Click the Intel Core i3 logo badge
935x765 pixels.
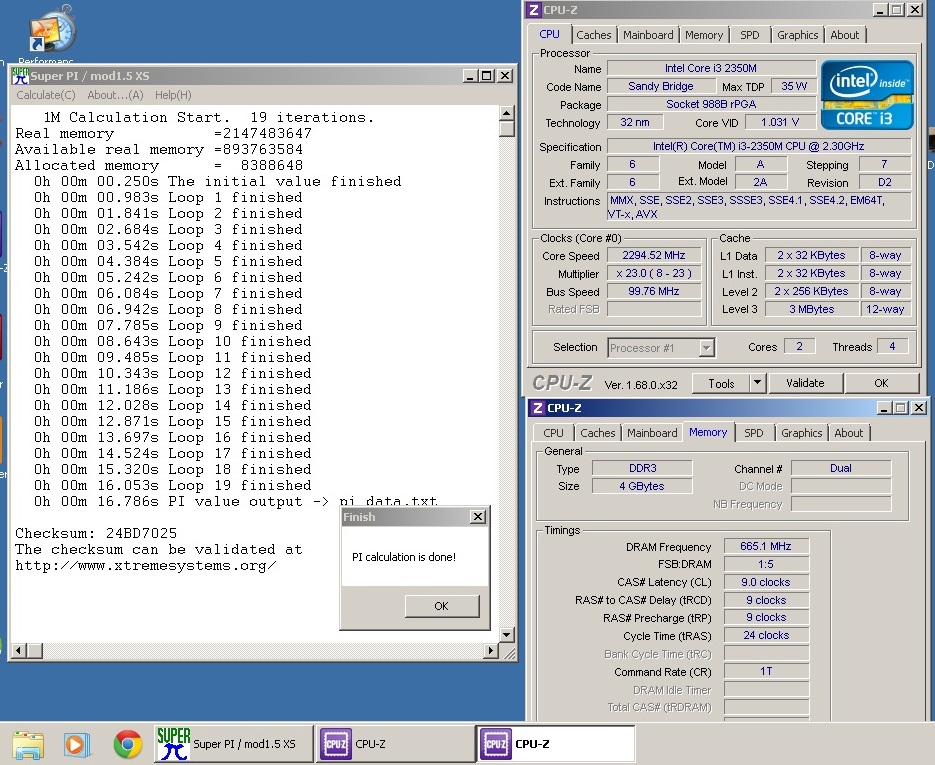pyautogui.click(x=867, y=95)
